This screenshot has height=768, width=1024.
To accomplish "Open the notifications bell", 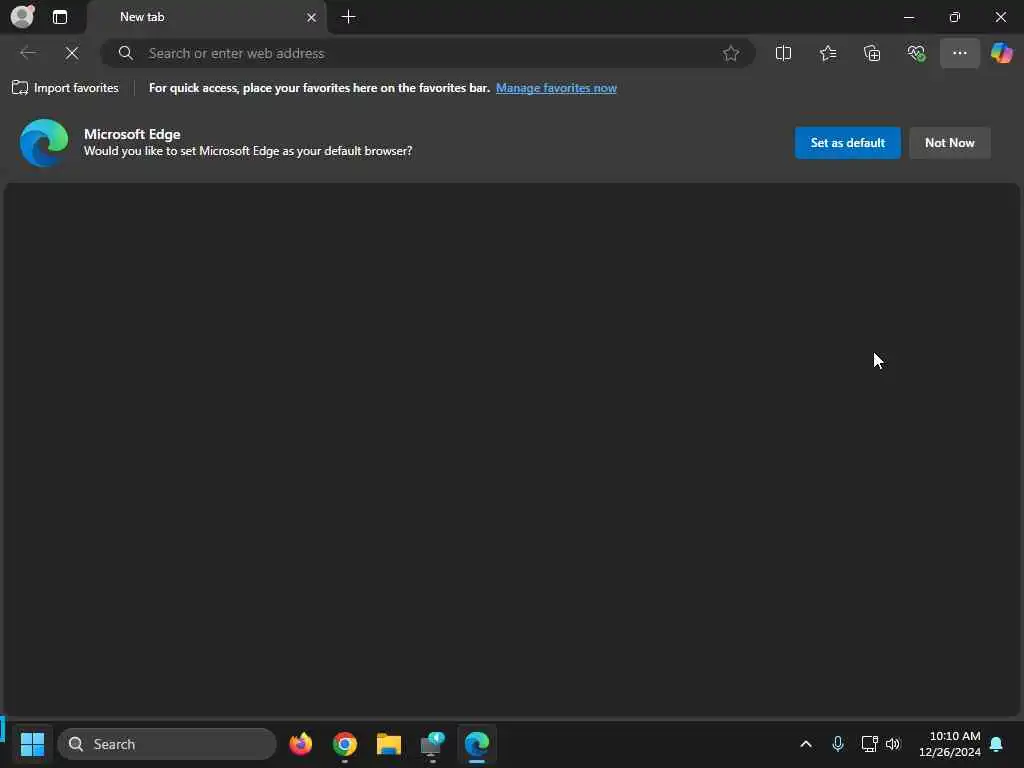I will coord(997,744).
